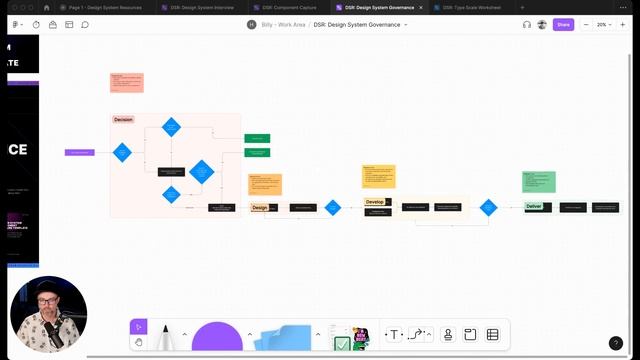
Task: Select the Deliver section label
Action: click(x=534, y=206)
